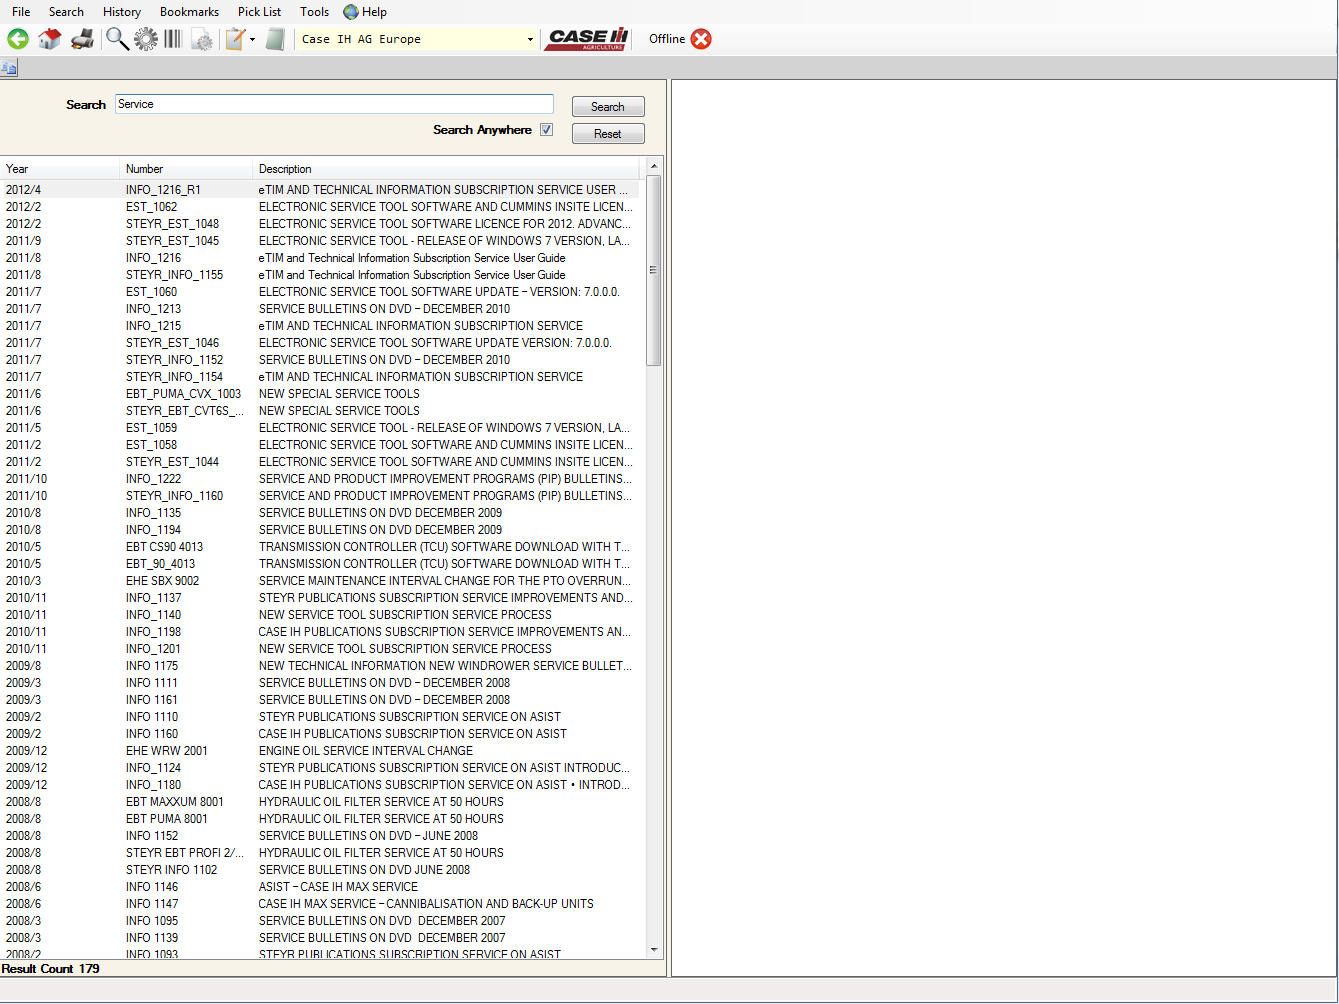Select row EBT PUMA 8001

320,819
